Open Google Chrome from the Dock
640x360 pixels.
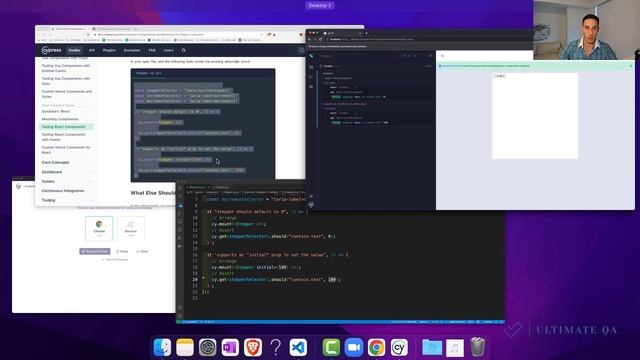pos(376,347)
